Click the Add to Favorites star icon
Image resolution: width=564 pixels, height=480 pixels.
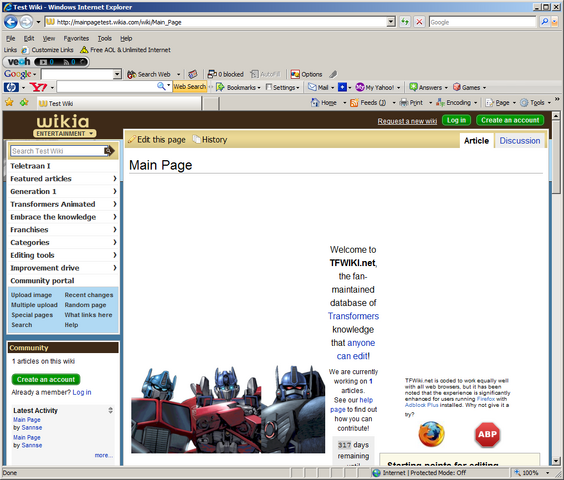(x=24, y=103)
